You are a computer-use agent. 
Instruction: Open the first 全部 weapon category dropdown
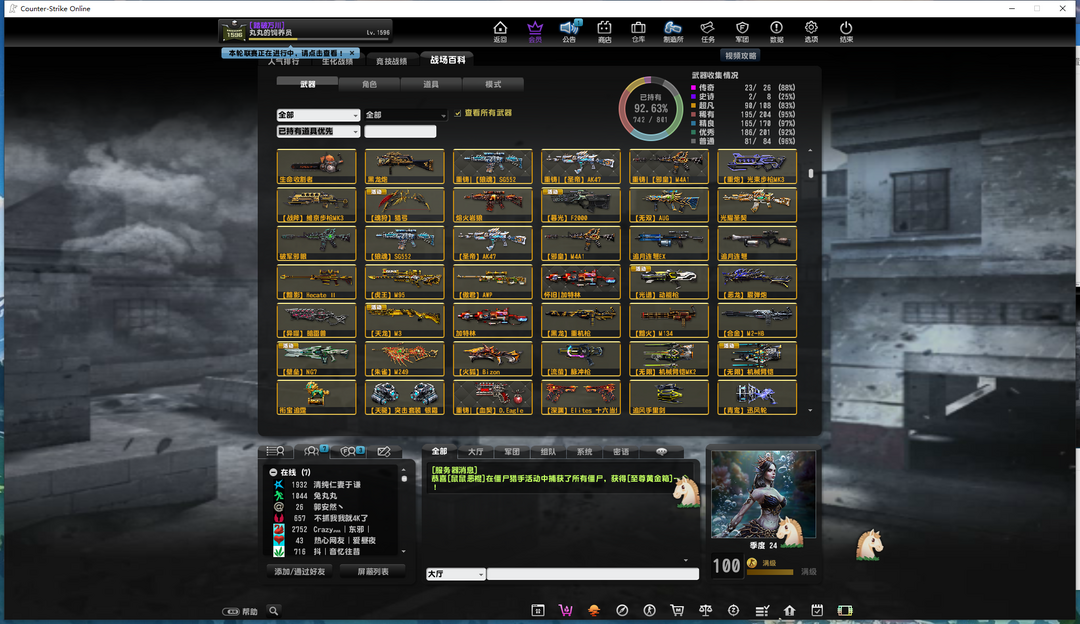pyautogui.click(x=318, y=115)
